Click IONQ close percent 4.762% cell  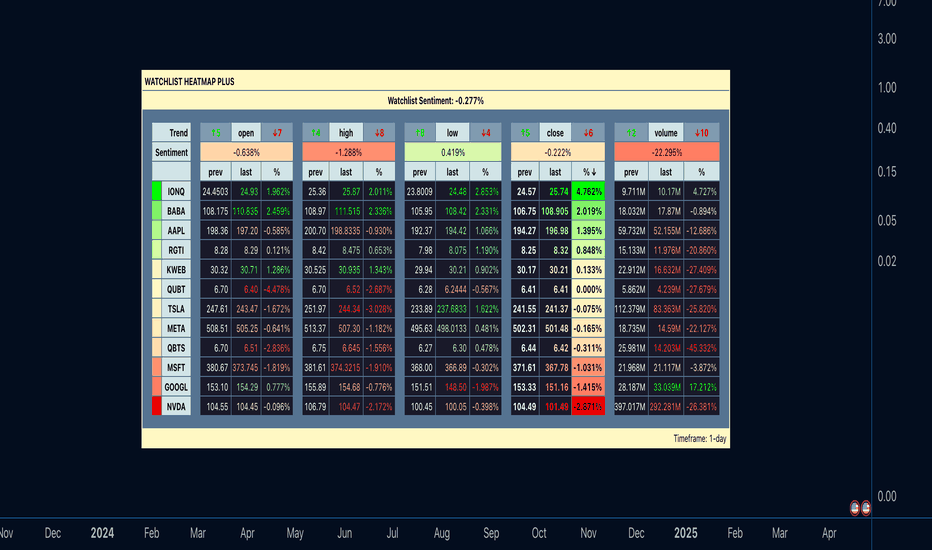coord(588,191)
